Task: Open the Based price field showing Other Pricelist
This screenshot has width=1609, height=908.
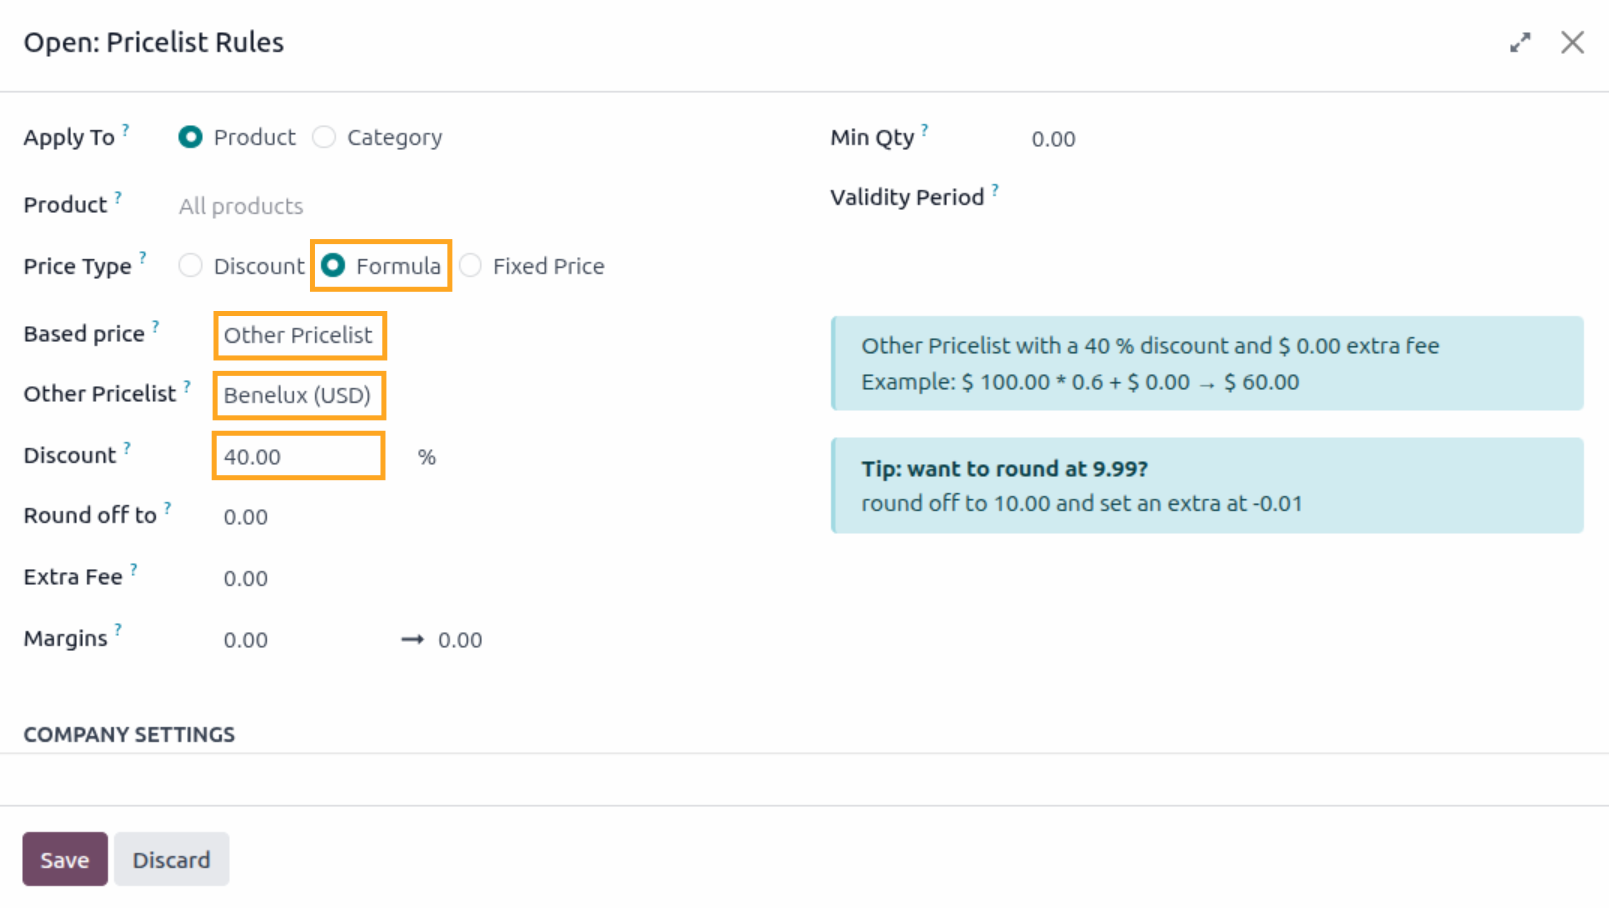Action: [x=298, y=335]
